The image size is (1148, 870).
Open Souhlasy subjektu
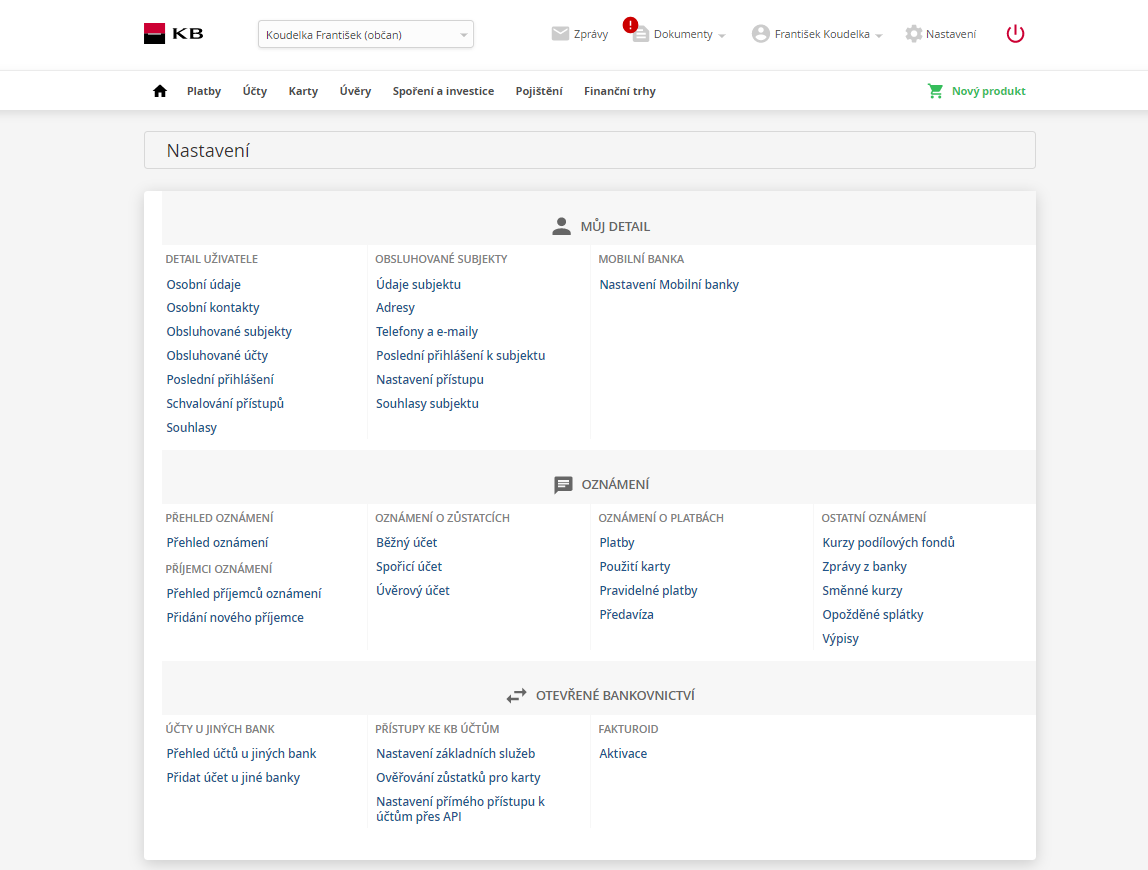pyautogui.click(x=427, y=404)
